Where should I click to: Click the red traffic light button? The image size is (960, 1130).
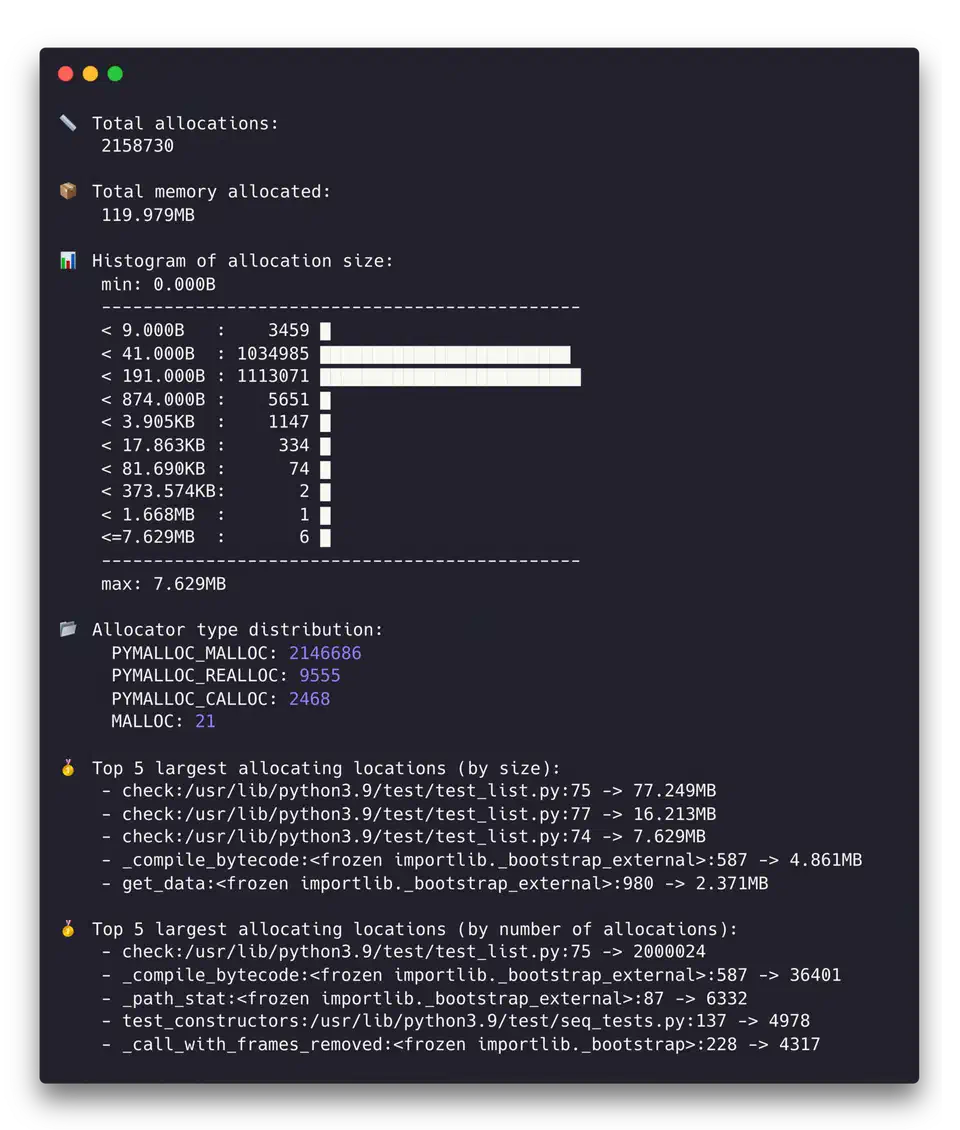(65, 73)
